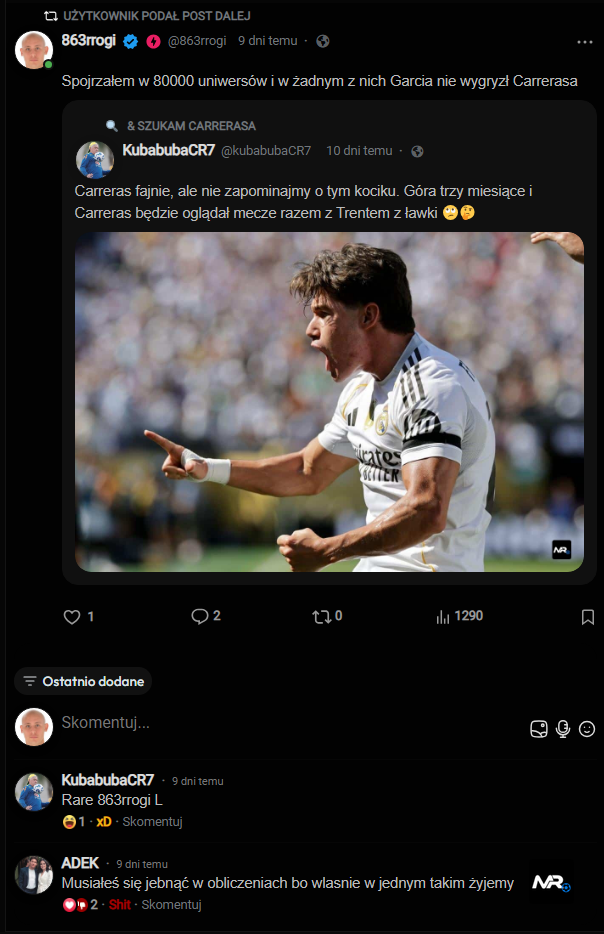This screenshot has width=604, height=934.
Task: Type in the 'Skomentuj...' comment field
Action: point(280,722)
